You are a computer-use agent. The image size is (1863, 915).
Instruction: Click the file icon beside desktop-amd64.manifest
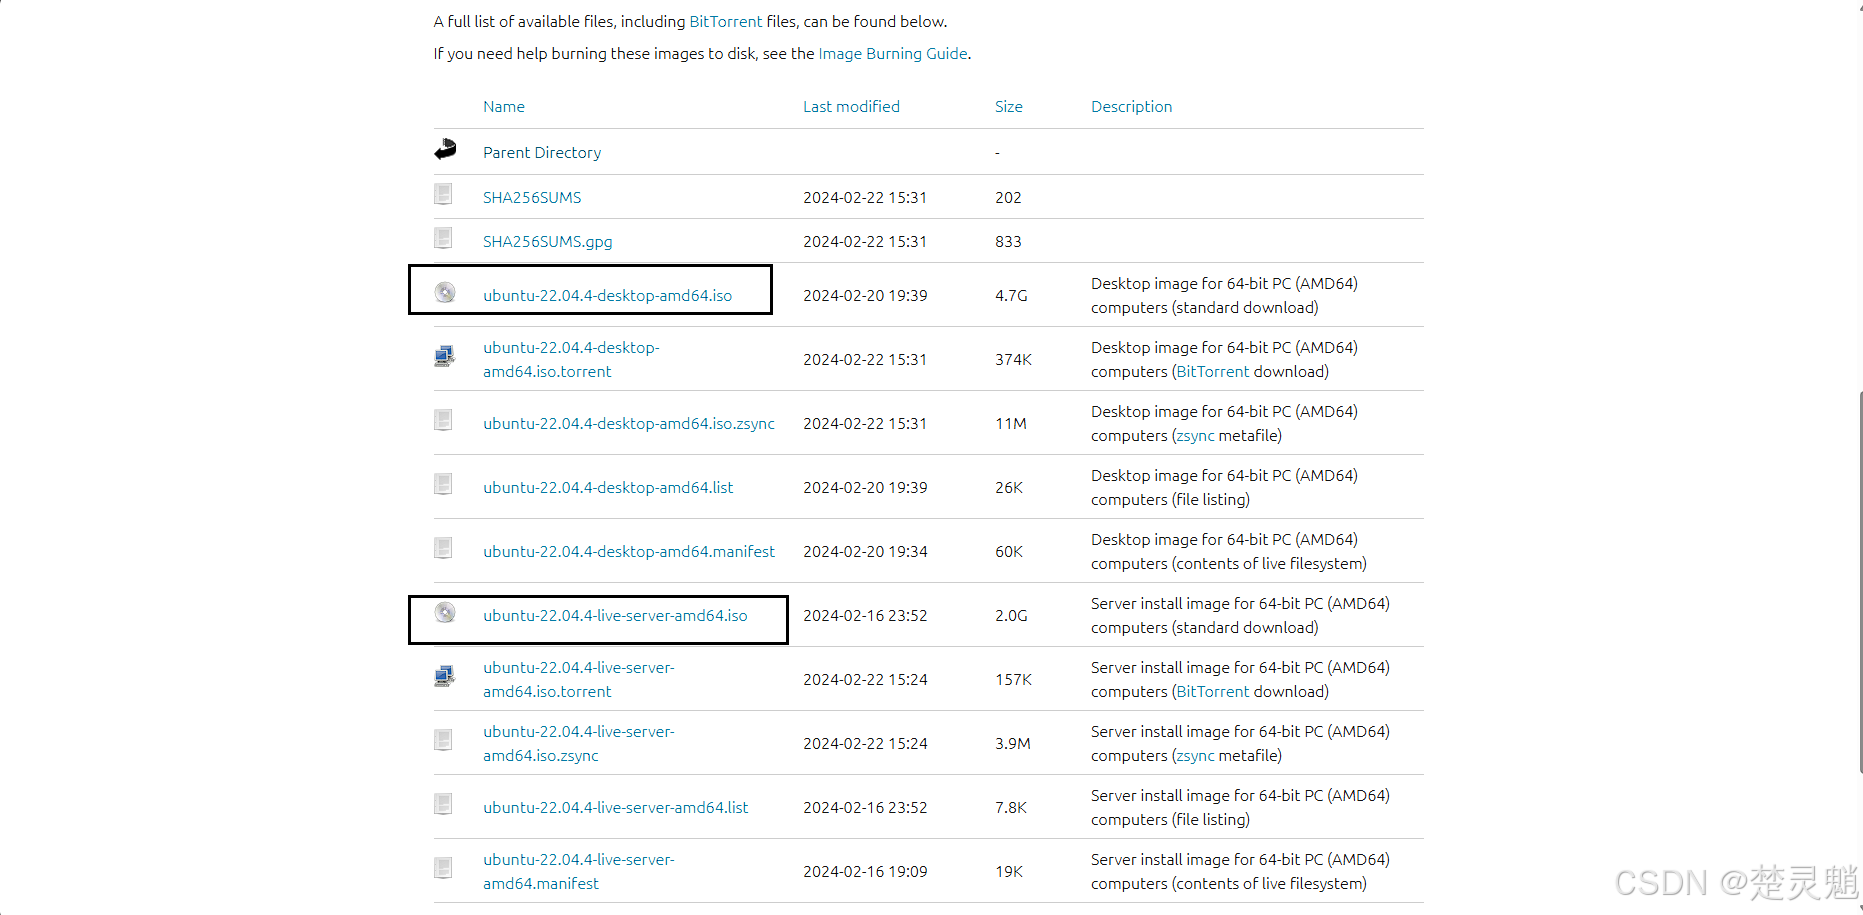click(x=444, y=549)
